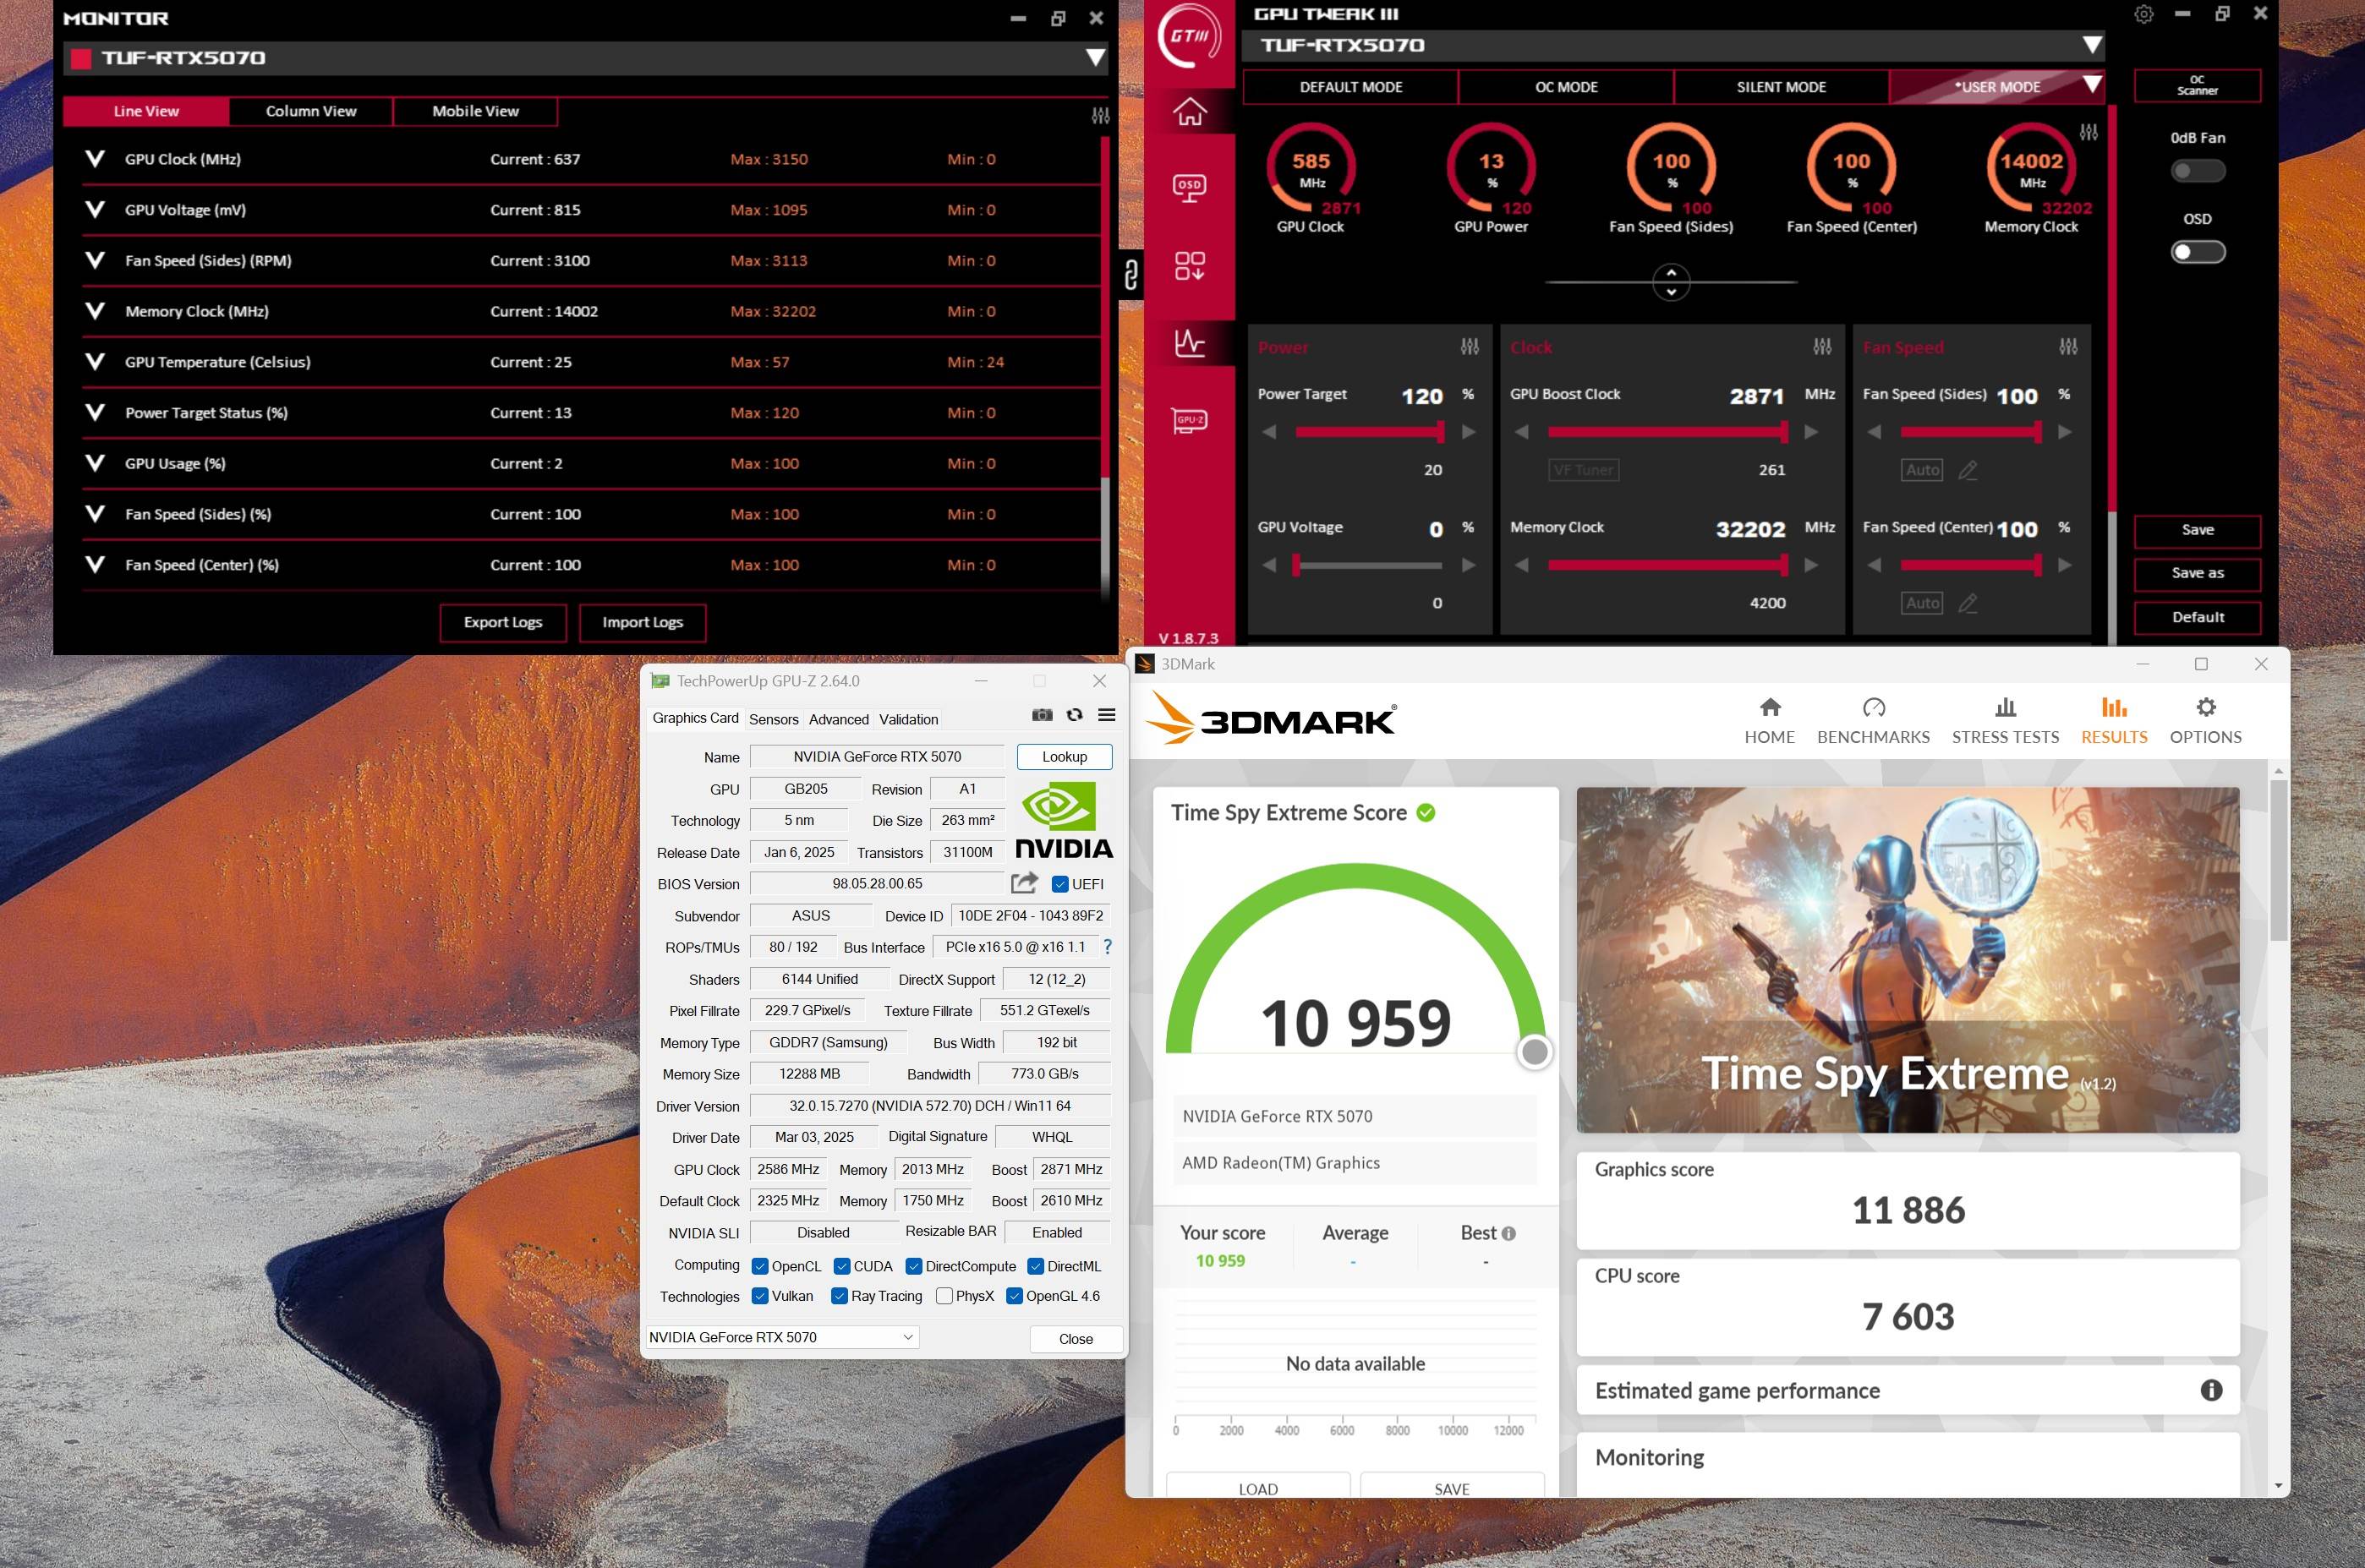Click the Time Spy Extreme benchmark thumbnail
Viewport: 2365px width, 1568px height.
coord(1907,960)
